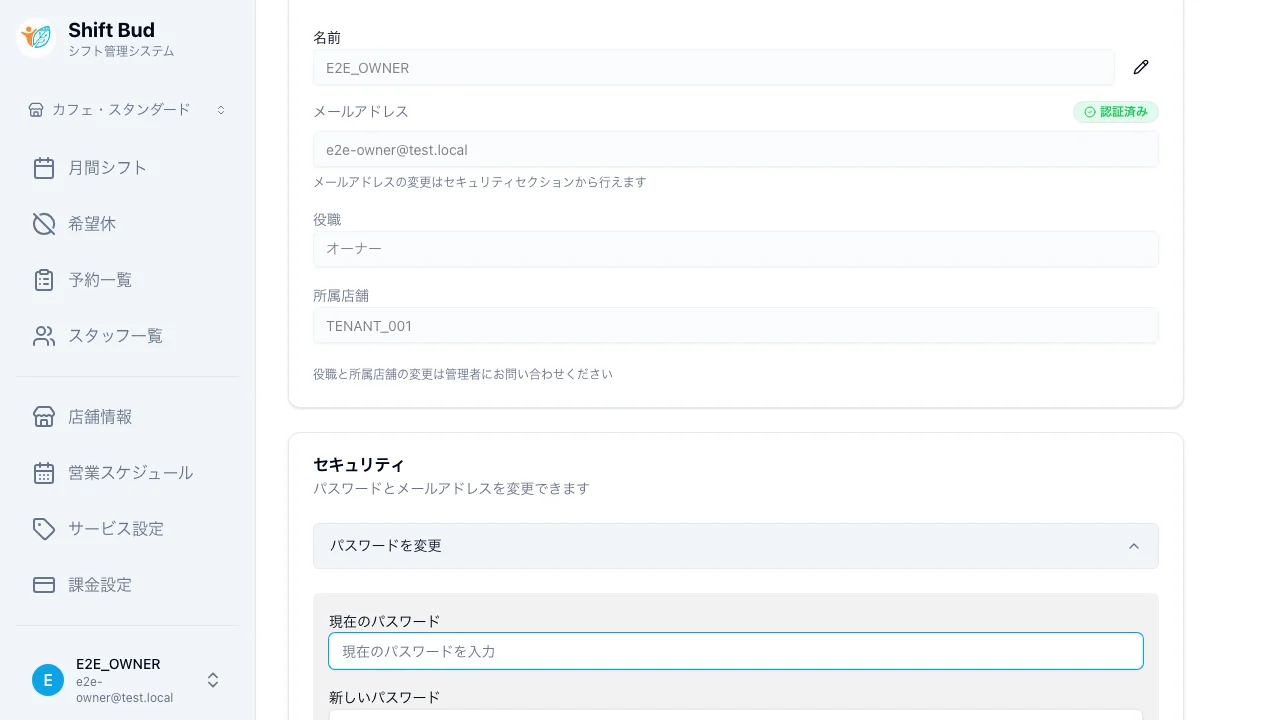Click the storefront icon next to 店舗情報
1280x720 pixels.
(44, 417)
